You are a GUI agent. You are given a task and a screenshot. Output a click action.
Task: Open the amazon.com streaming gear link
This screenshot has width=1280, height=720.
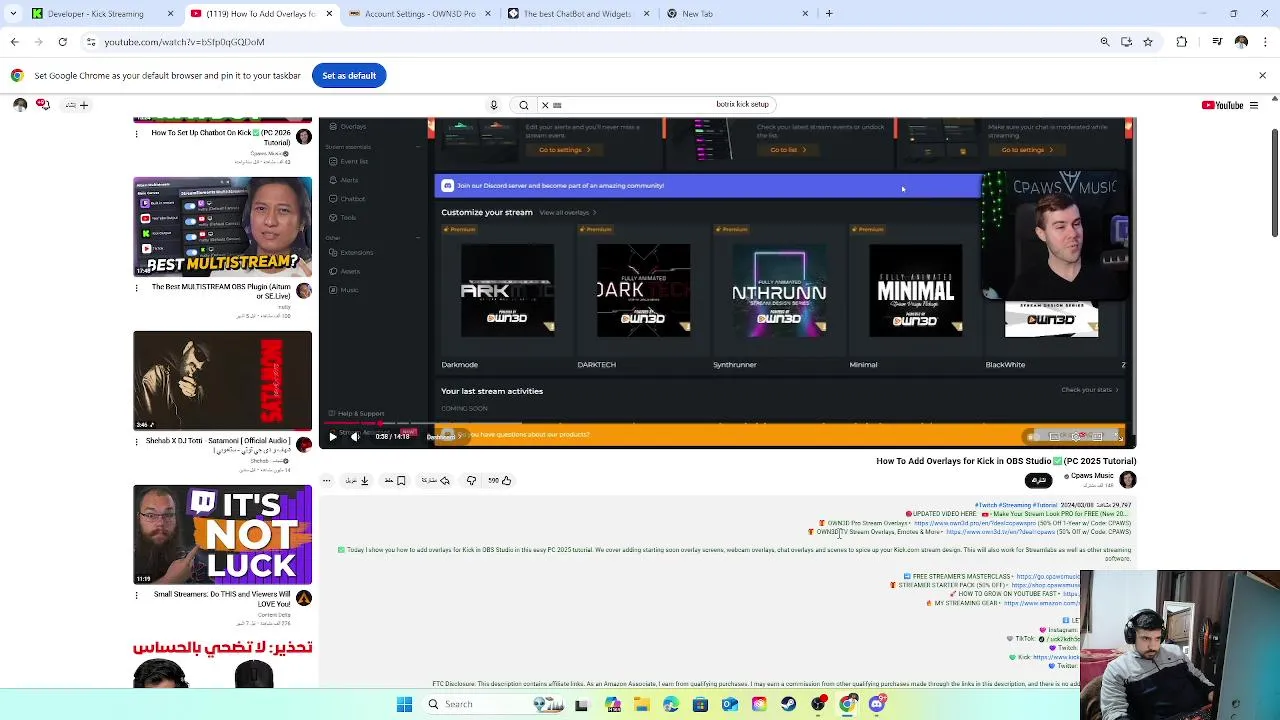click(x=1041, y=603)
